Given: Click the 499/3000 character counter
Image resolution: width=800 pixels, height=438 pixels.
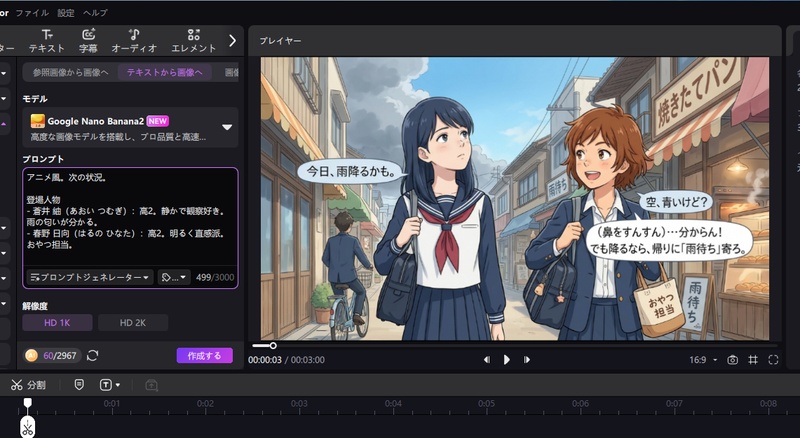Looking at the screenshot, I should pyautogui.click(x=215, y=277).
